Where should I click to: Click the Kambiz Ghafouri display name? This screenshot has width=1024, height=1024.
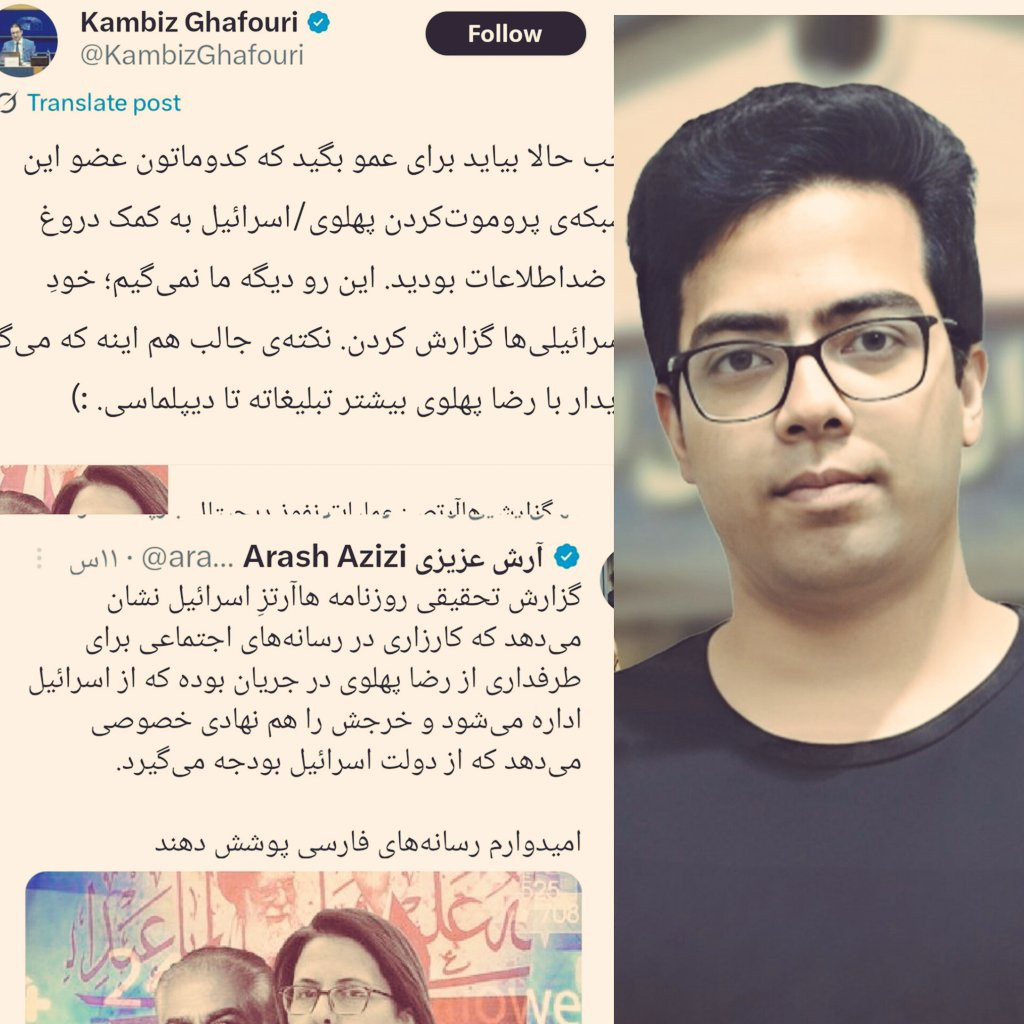[x=189, y=23]
